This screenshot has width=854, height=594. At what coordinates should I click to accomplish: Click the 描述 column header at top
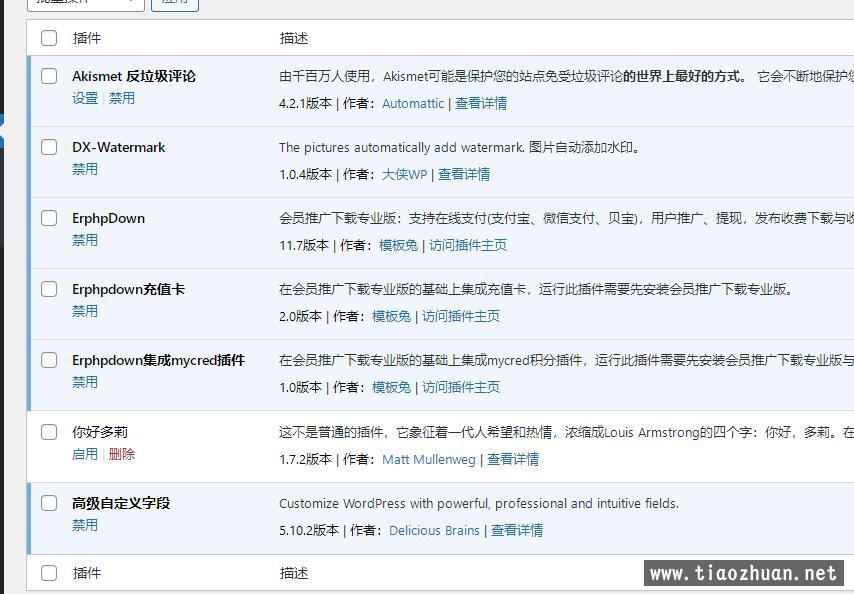pos(294,38)
